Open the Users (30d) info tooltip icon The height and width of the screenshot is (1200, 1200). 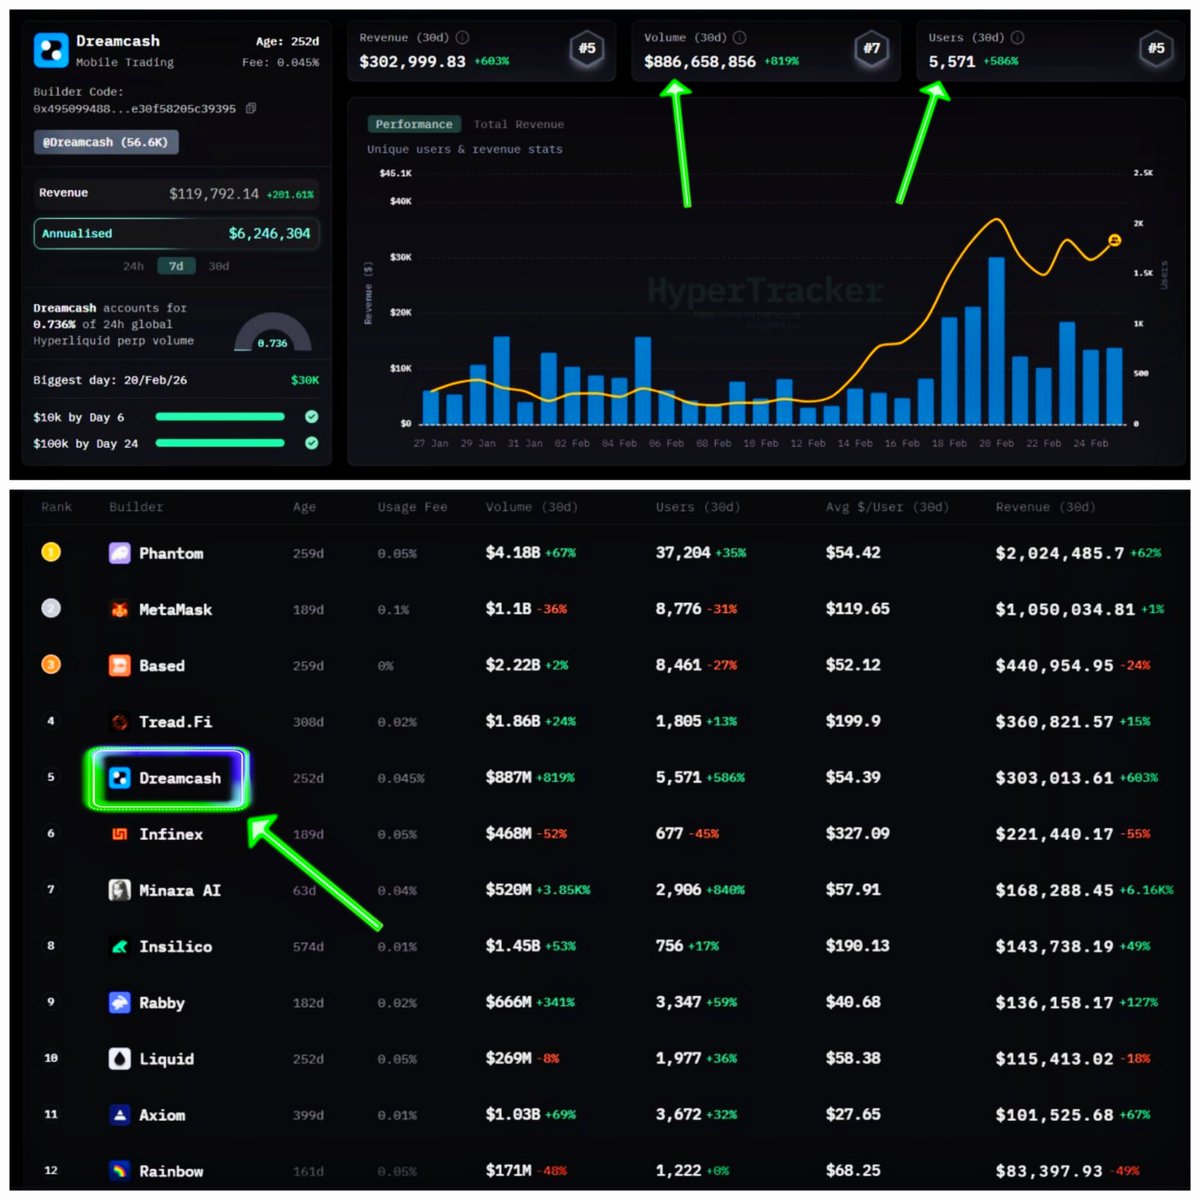pyautogui.click(x=1017, y=37)
